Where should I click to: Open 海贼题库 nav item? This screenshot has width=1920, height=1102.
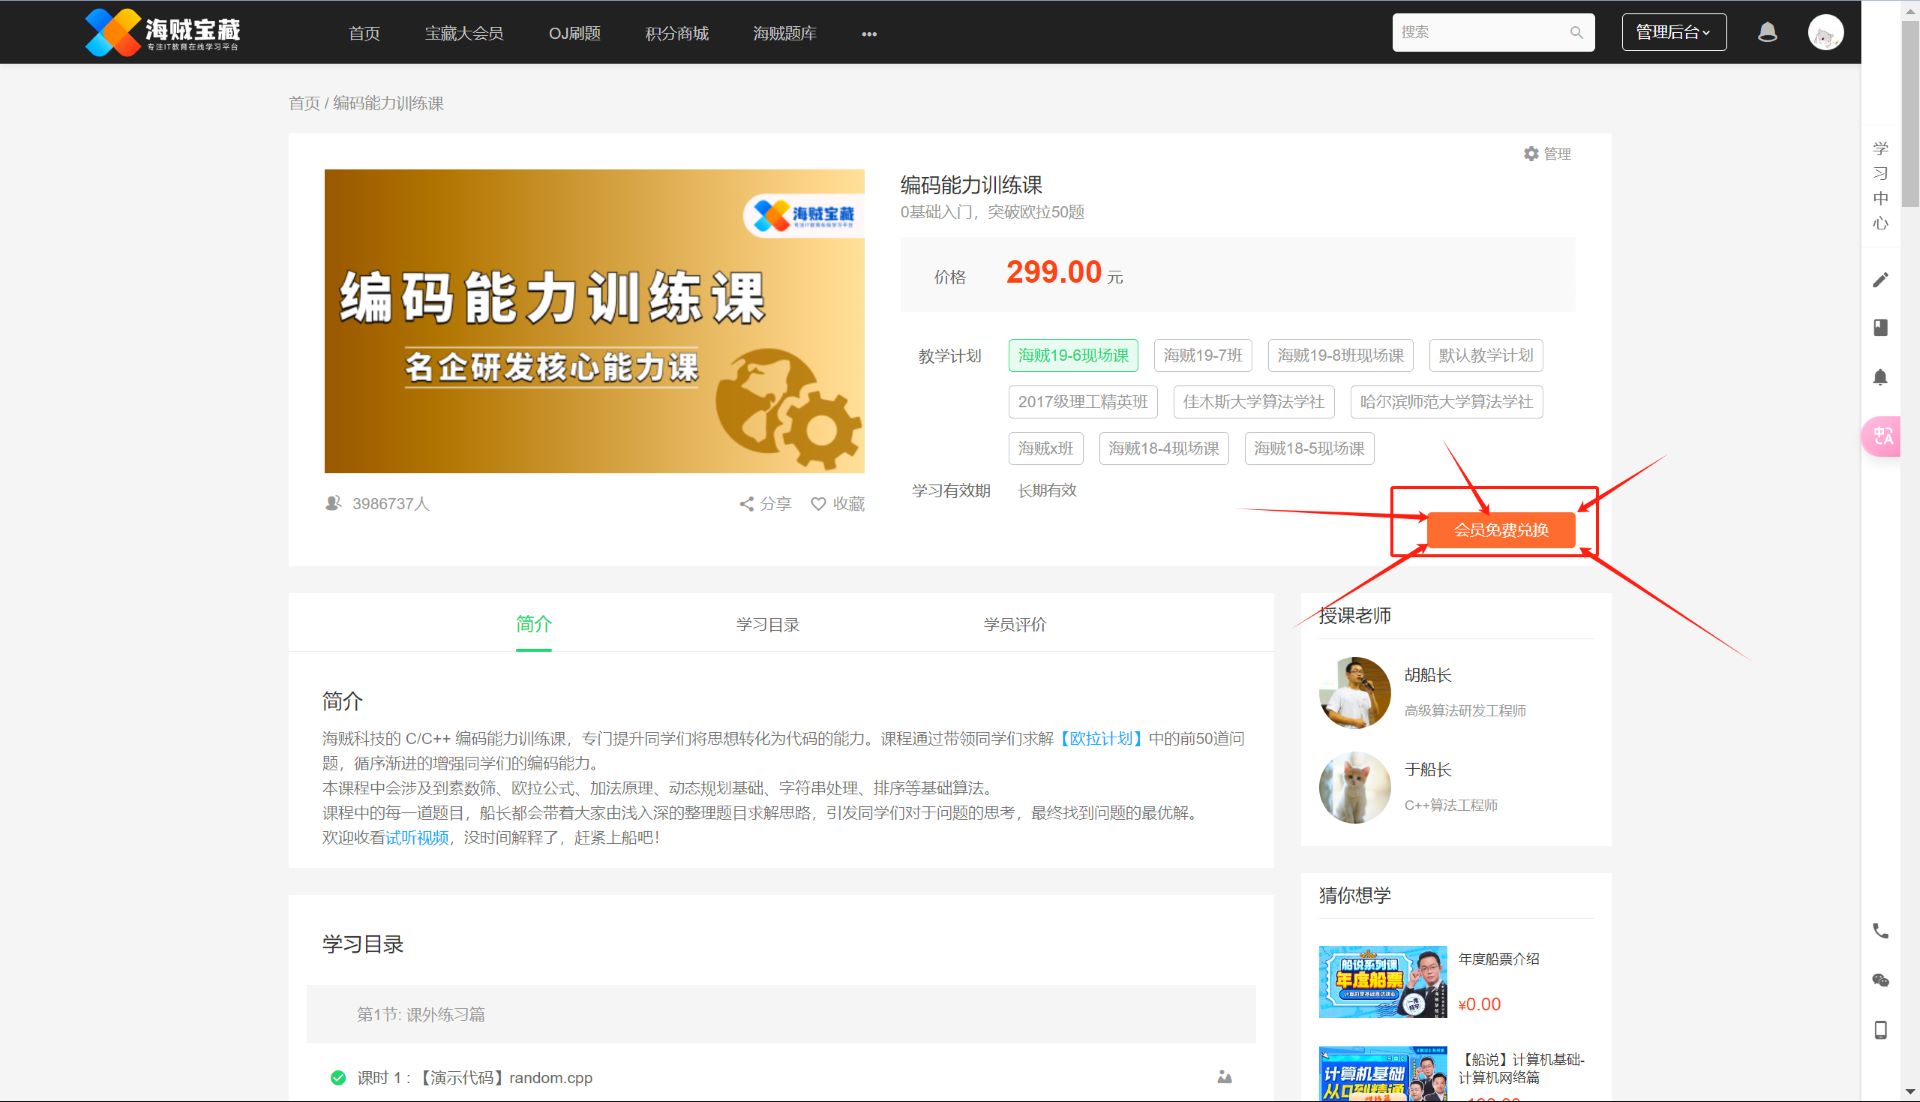click(784, 33)
